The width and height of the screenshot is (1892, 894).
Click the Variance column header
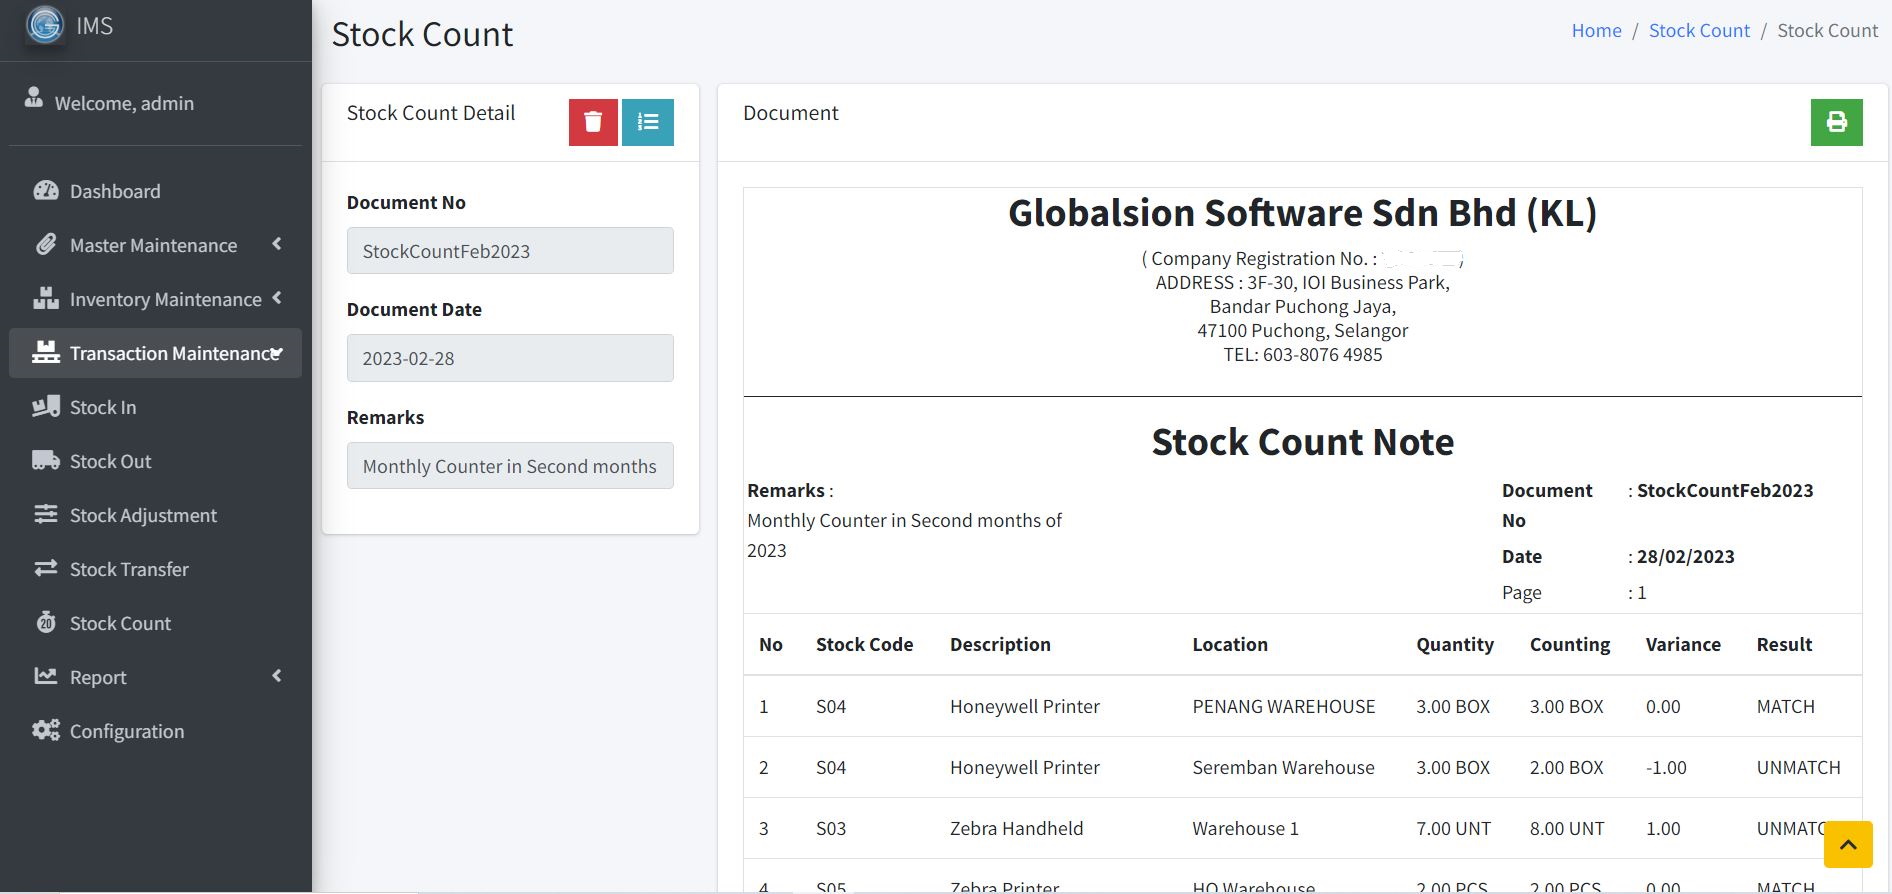[x=1683, y=644]
